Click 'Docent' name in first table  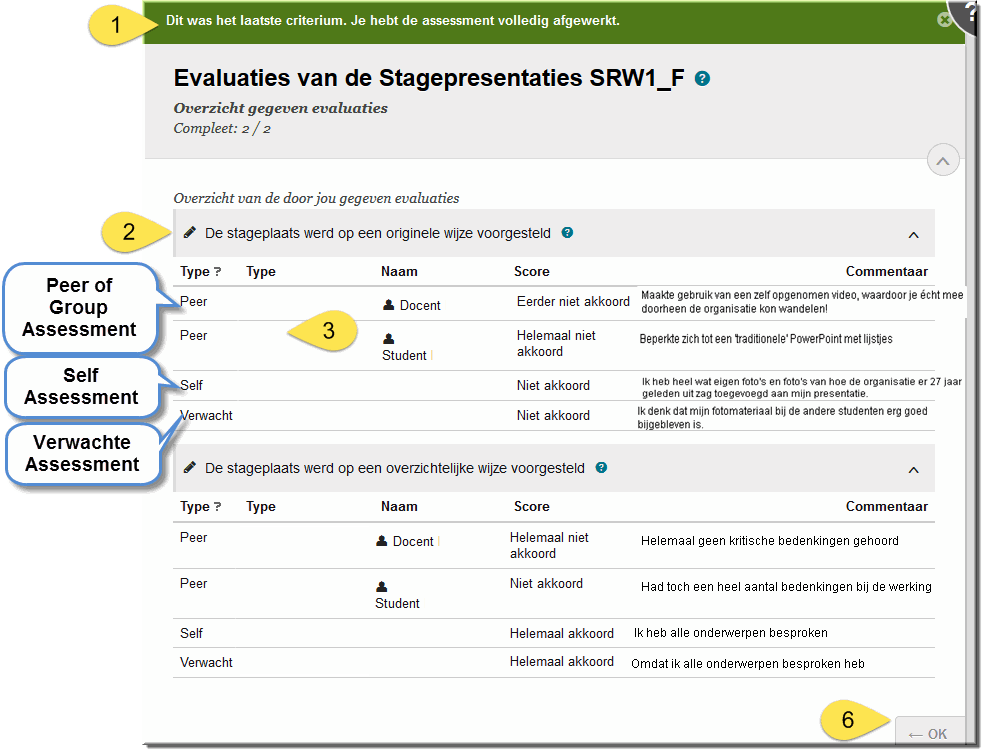coord(420,305)
